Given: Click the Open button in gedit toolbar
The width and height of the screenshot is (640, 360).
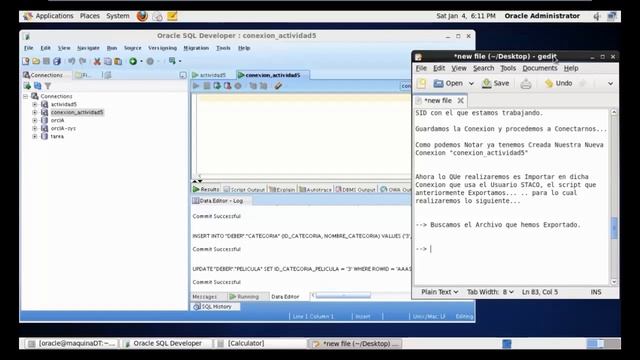Looking at the screenshot, I should coord(448,84).
